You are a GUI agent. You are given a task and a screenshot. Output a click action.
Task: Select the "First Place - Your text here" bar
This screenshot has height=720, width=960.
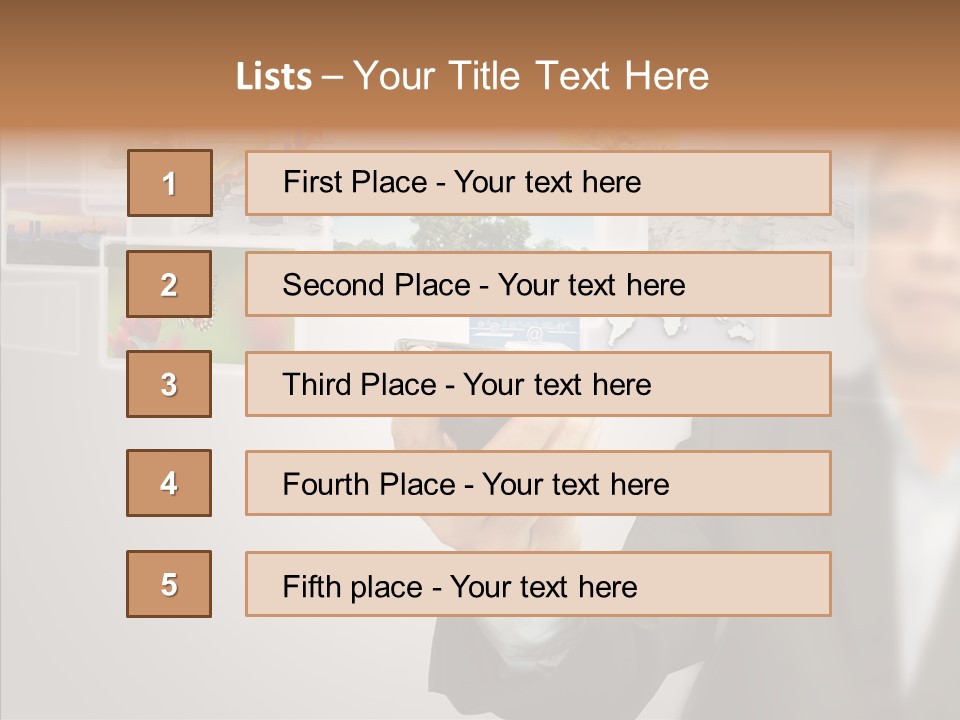point(538,183)
